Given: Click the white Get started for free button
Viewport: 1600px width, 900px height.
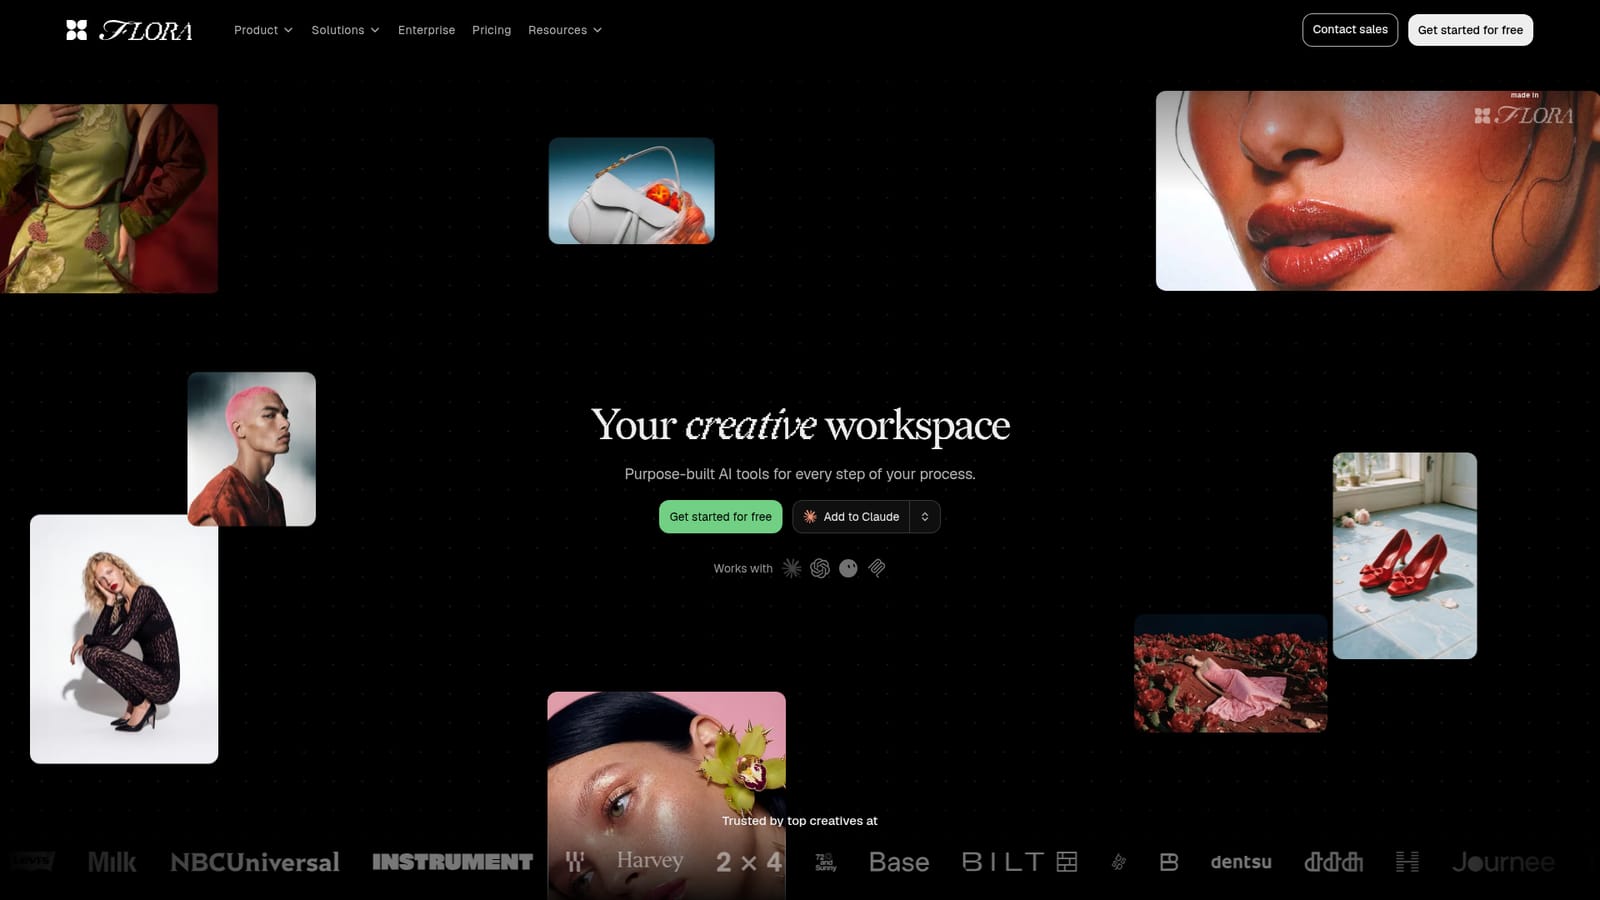Looking at the screenshot, I should pyautogui.click(x=1470, y=30).
